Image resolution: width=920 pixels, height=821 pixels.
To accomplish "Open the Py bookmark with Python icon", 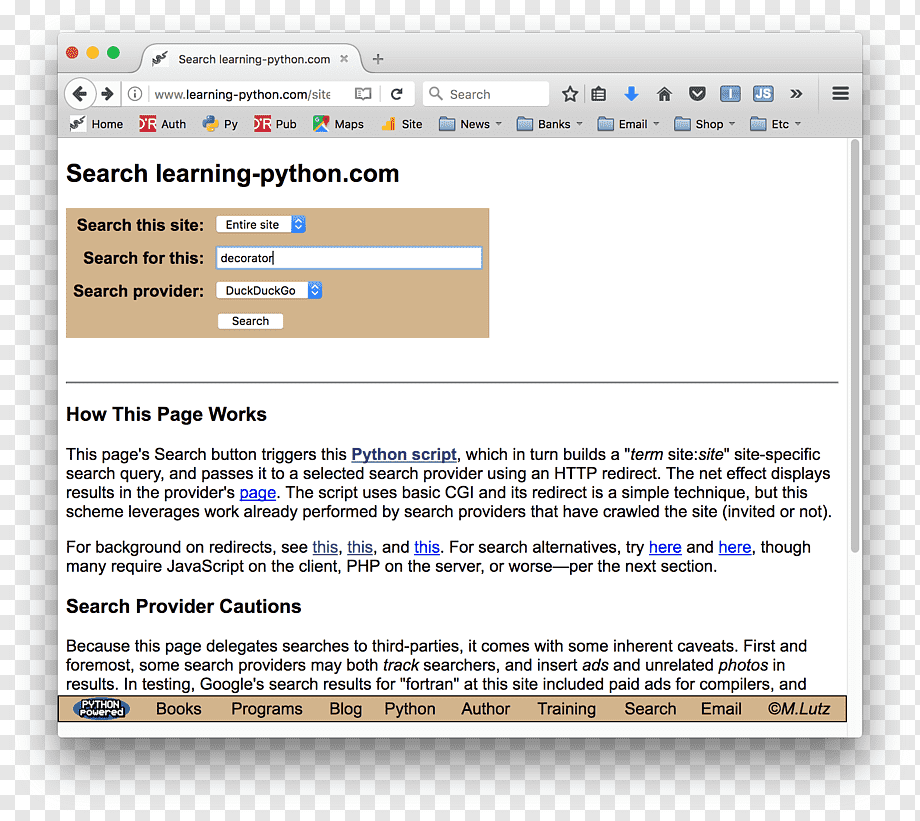I will click(x=220, y=124).
